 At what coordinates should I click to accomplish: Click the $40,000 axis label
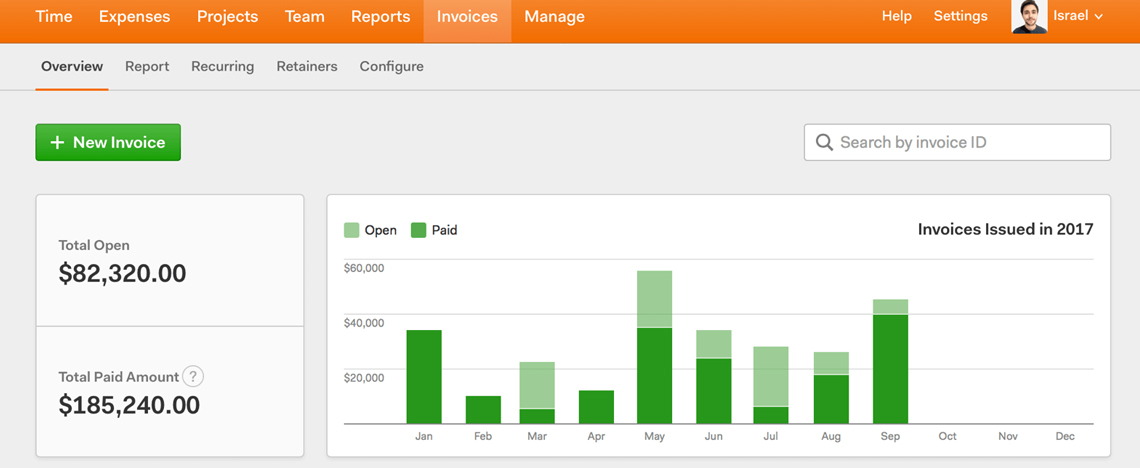364,323
